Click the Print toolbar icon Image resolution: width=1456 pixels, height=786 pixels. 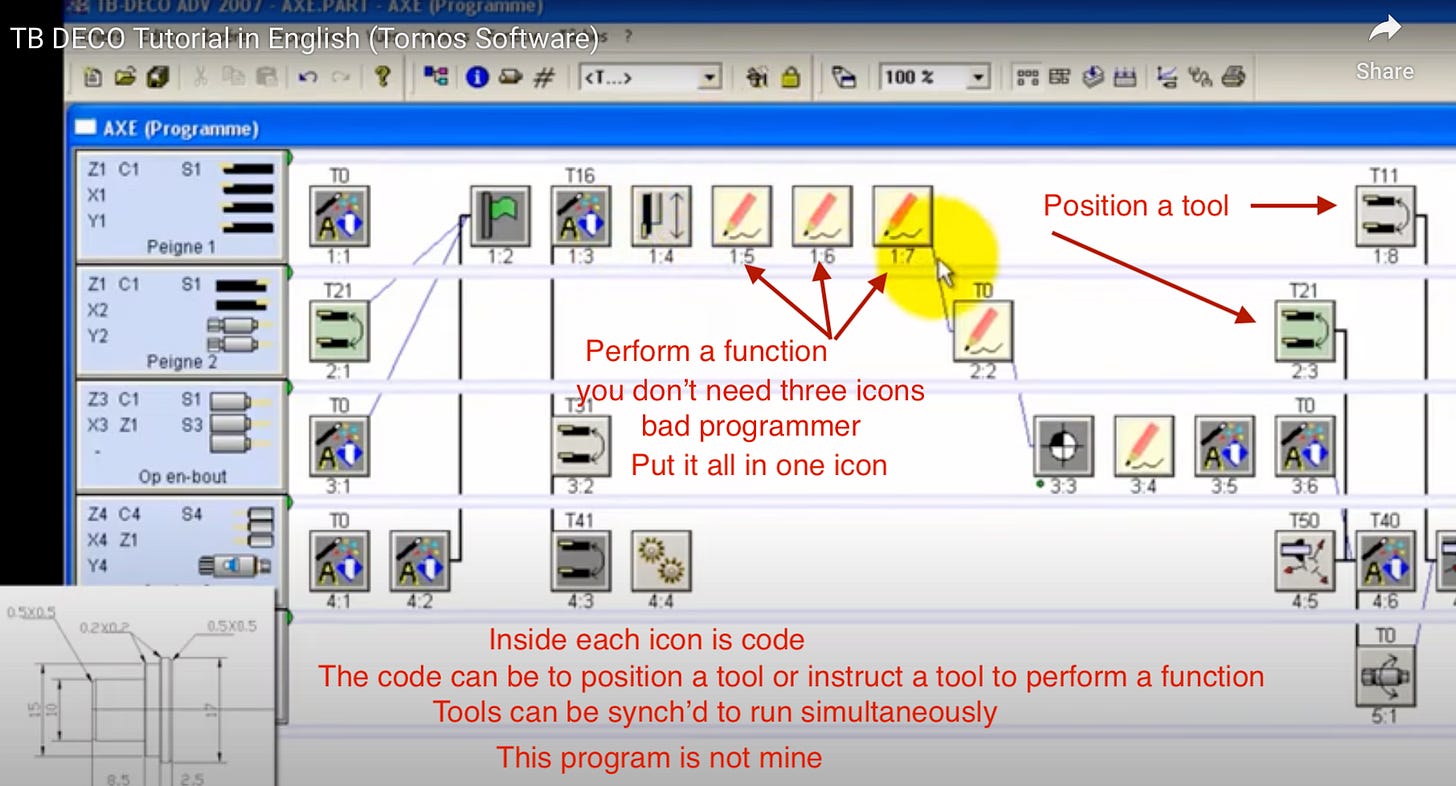click(x=1234, y=77)
